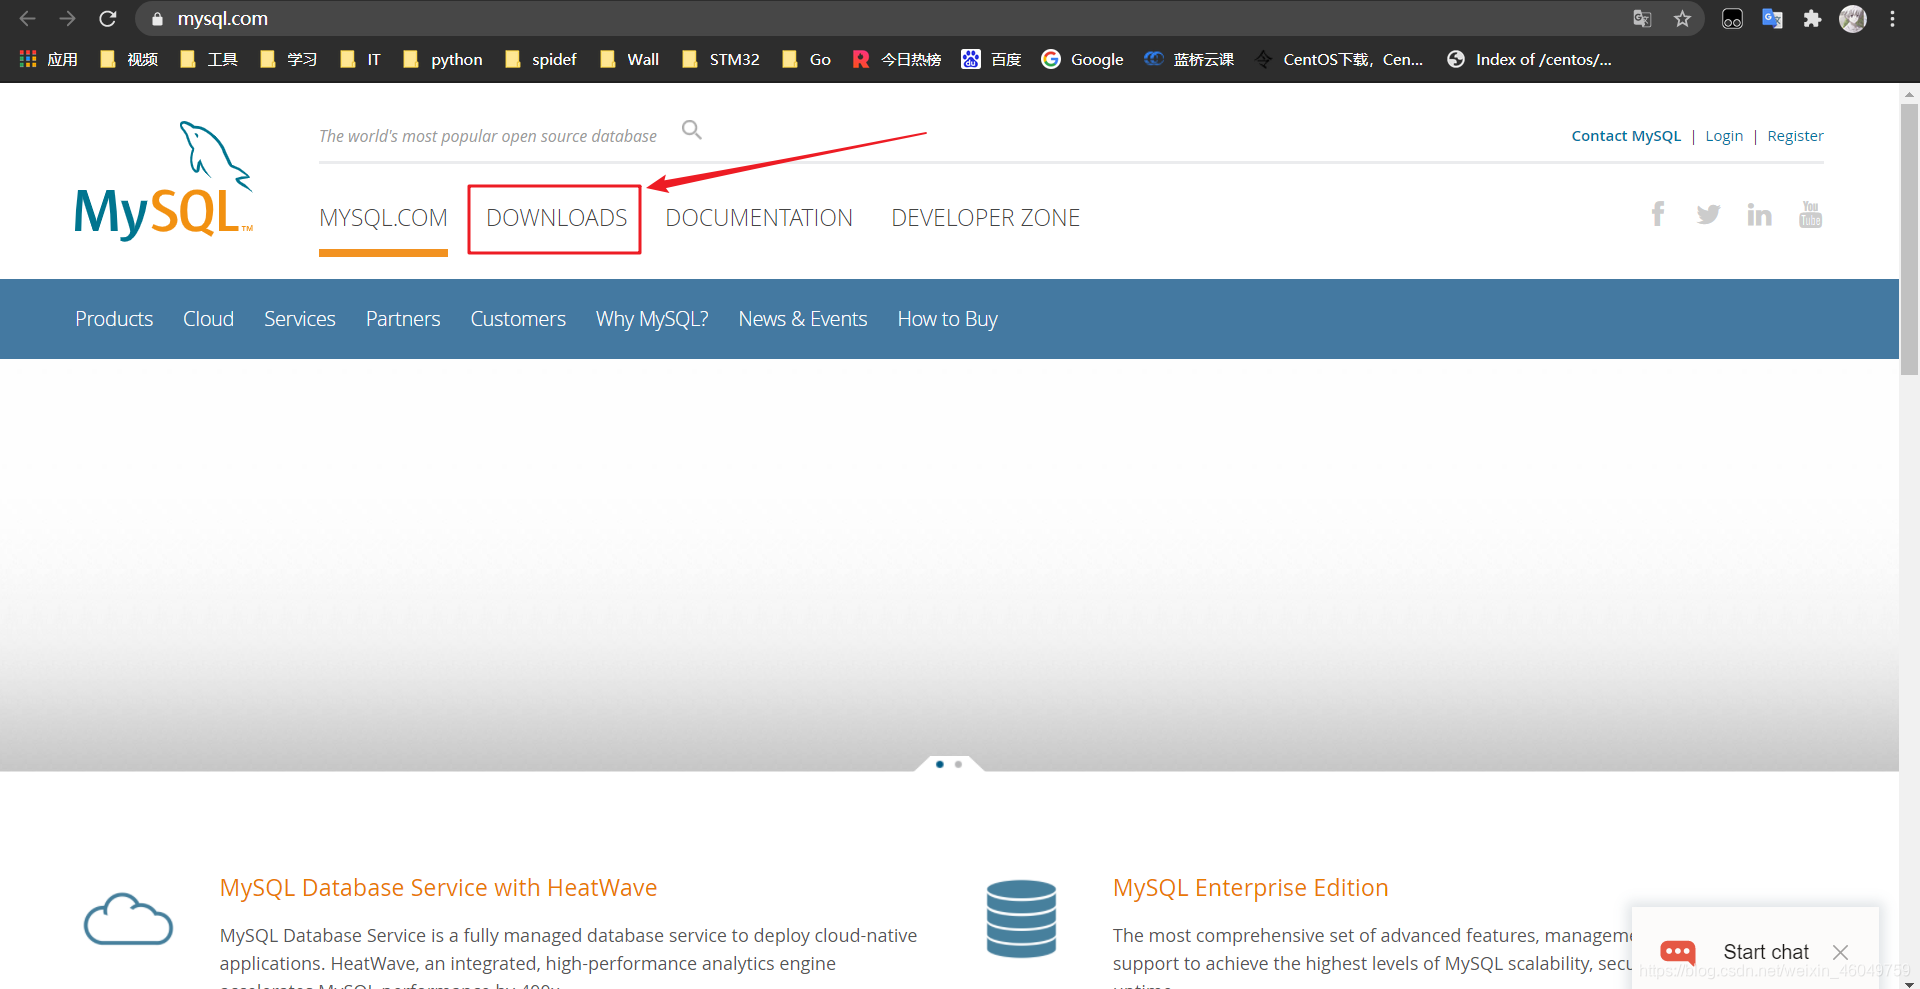Click the Register link
The width and height of the screenshot is (1920, 989).
[x=1795, y=136]
